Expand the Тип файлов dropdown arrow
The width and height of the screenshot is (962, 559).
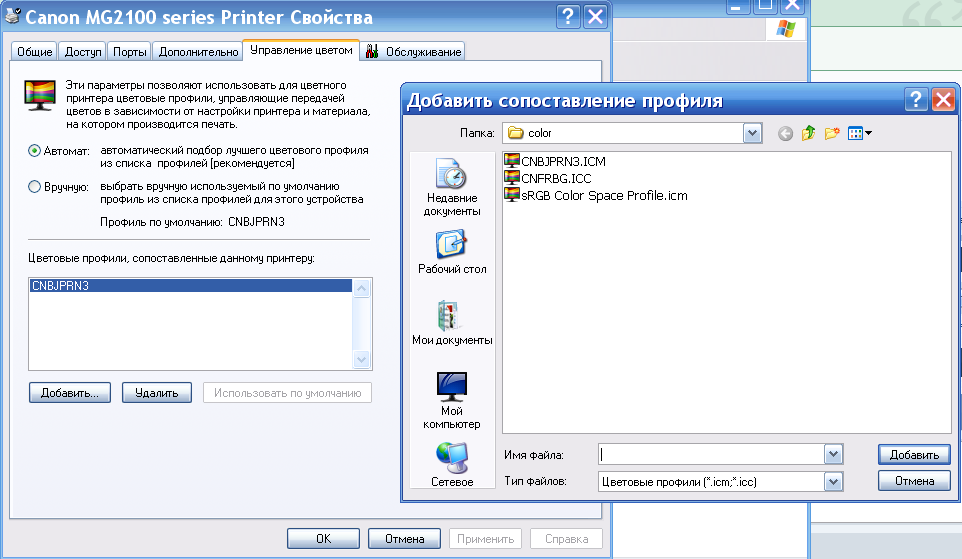coord(833,482)
